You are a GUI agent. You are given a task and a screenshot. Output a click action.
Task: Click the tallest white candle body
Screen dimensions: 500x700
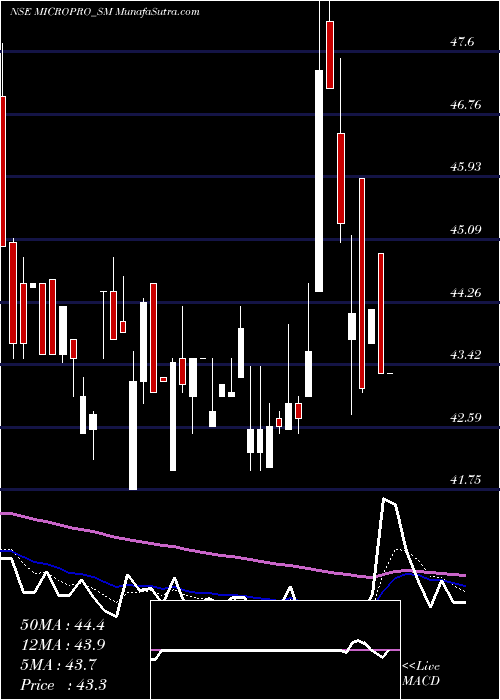319,181
